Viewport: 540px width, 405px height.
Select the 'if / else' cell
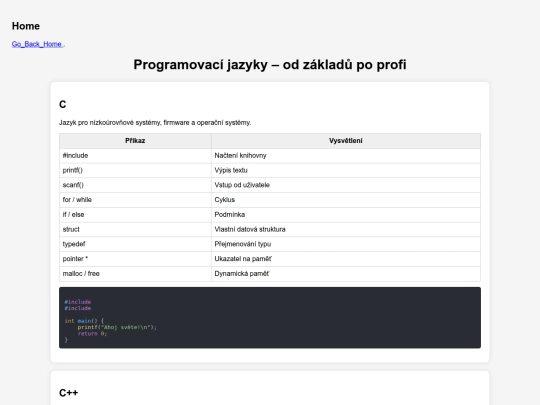[135, 215]
